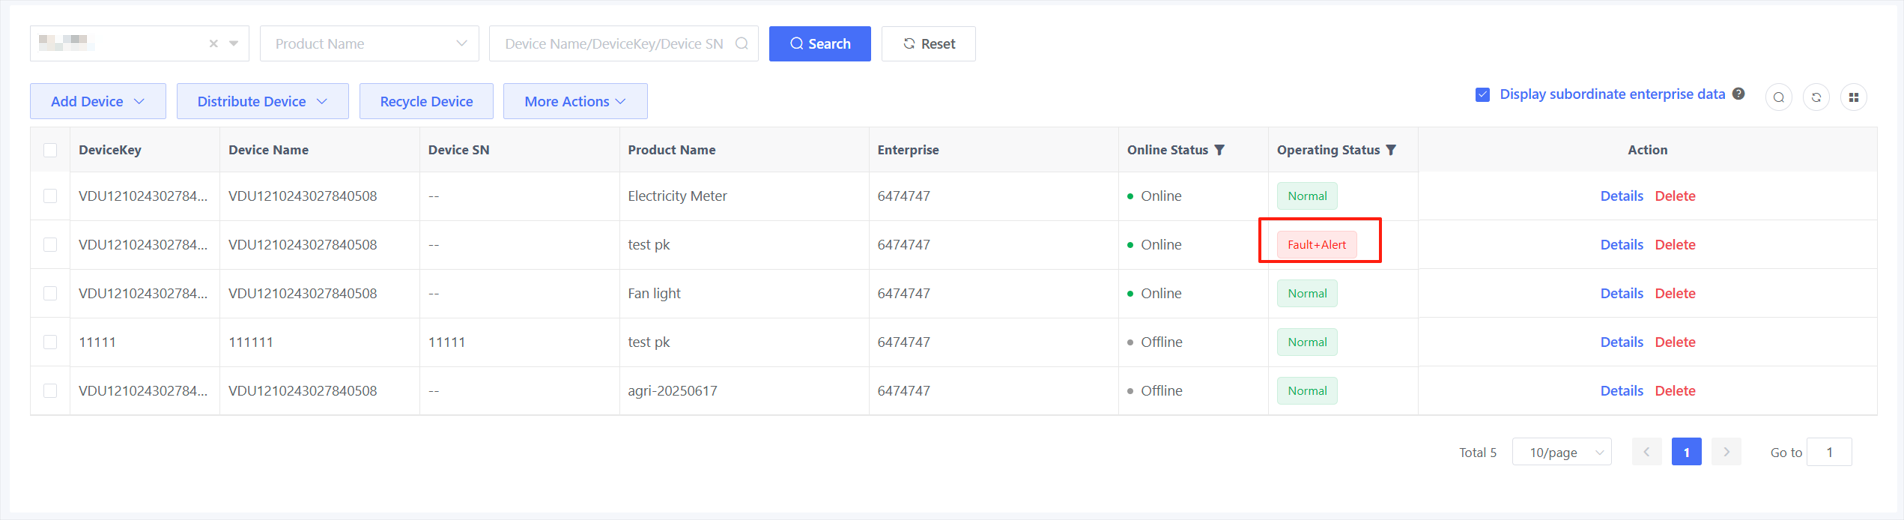The width and height of the screenshot is (1904, 520).
Task: Select all rows with the header checkbox
Action: pos(50,150)
